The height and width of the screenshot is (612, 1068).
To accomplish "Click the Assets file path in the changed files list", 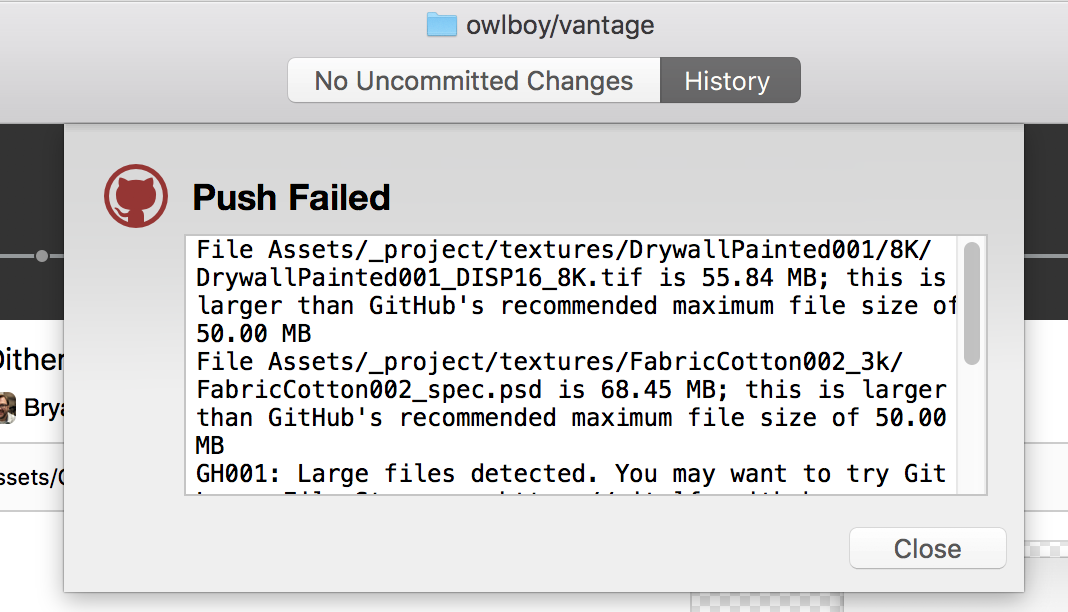I will [32, 477].
